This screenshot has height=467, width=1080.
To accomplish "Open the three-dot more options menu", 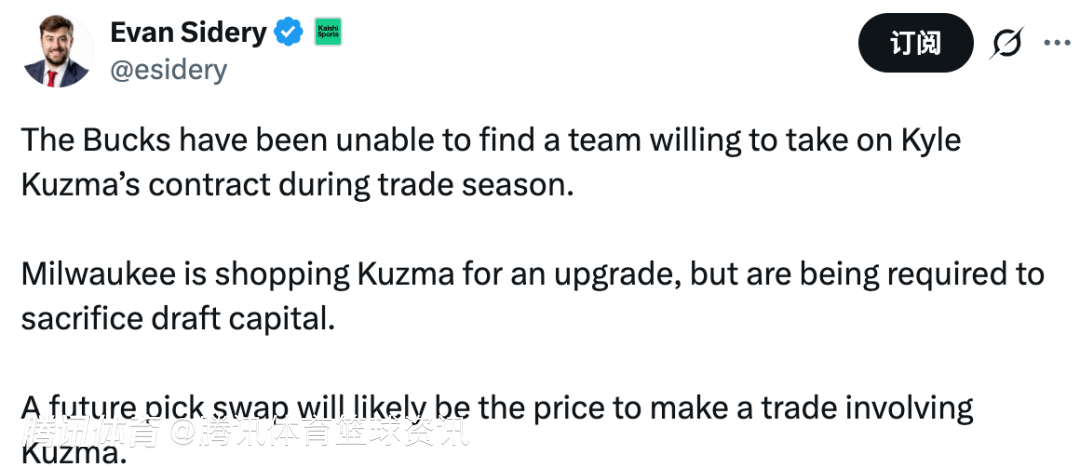I will click(x=1056, y=43).
